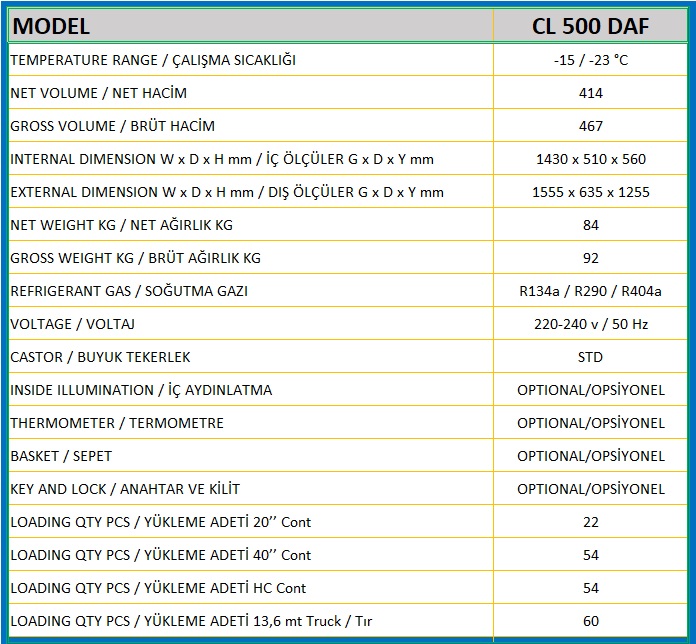Select the 20'' Cont loading quantity 22
696x644 pixels.
click(591, 522)
